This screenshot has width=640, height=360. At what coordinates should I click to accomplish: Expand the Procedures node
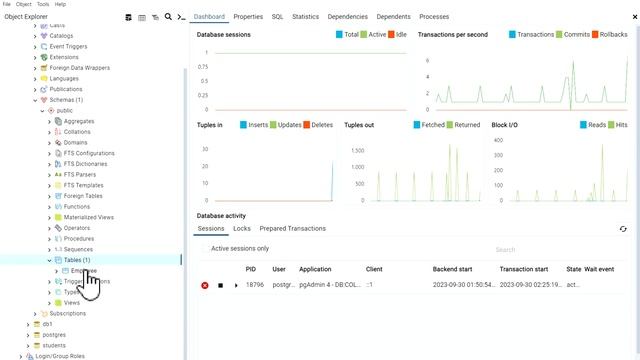point(49,239)
